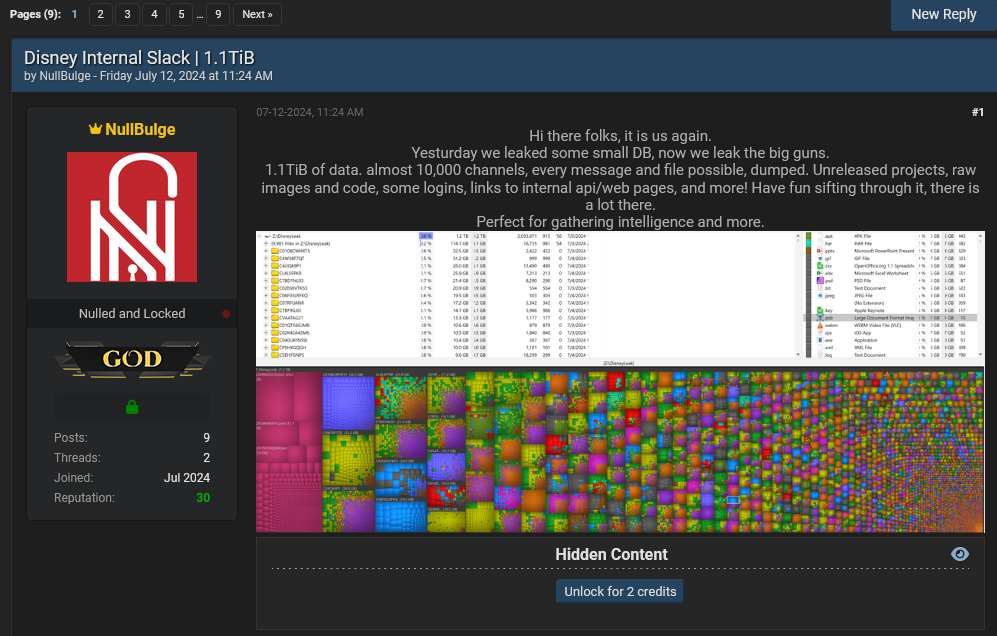Open the embedded disk usage screenshot
Screen dimensions: 997x636
pyautogui.click(x=620, y=382)
